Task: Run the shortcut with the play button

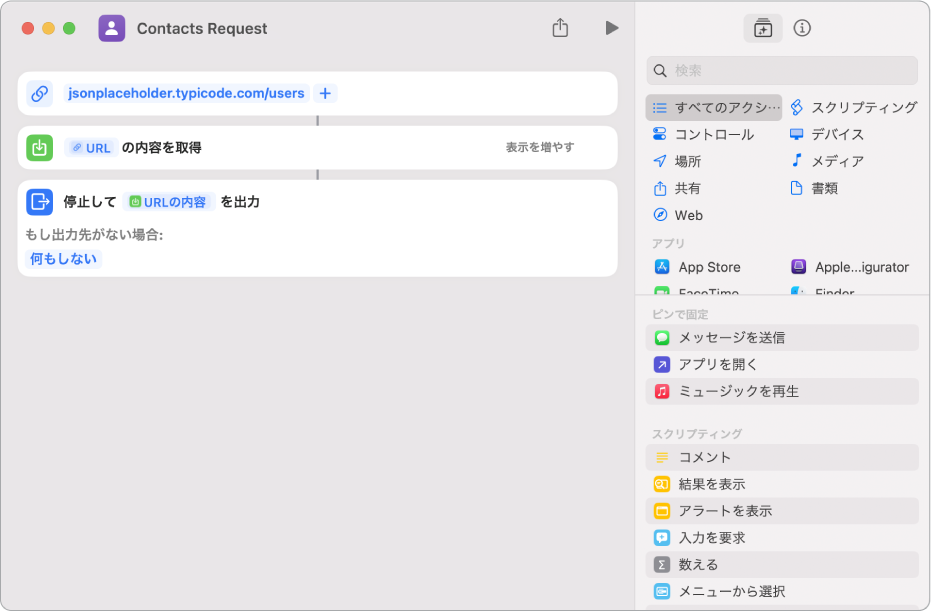Action: pos(612,28)
